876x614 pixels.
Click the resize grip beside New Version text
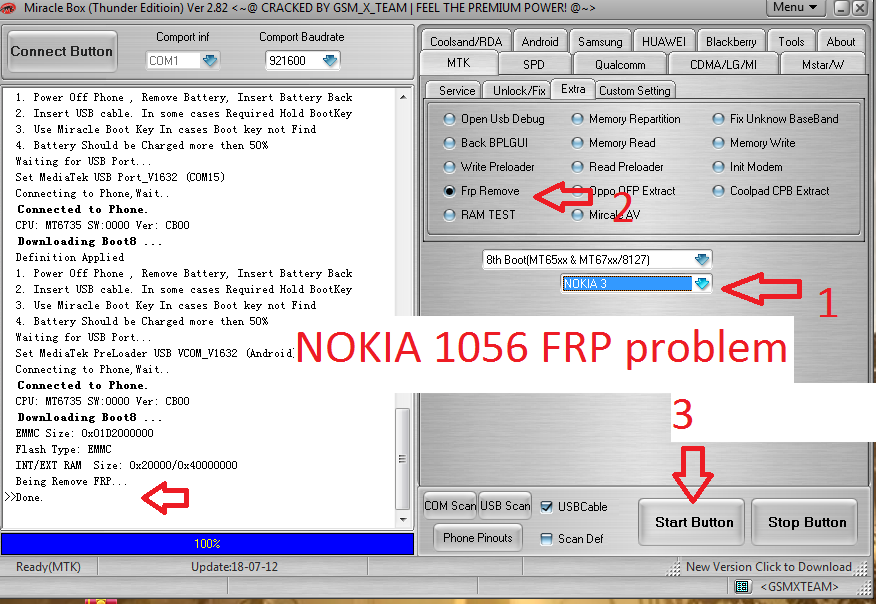674,568
